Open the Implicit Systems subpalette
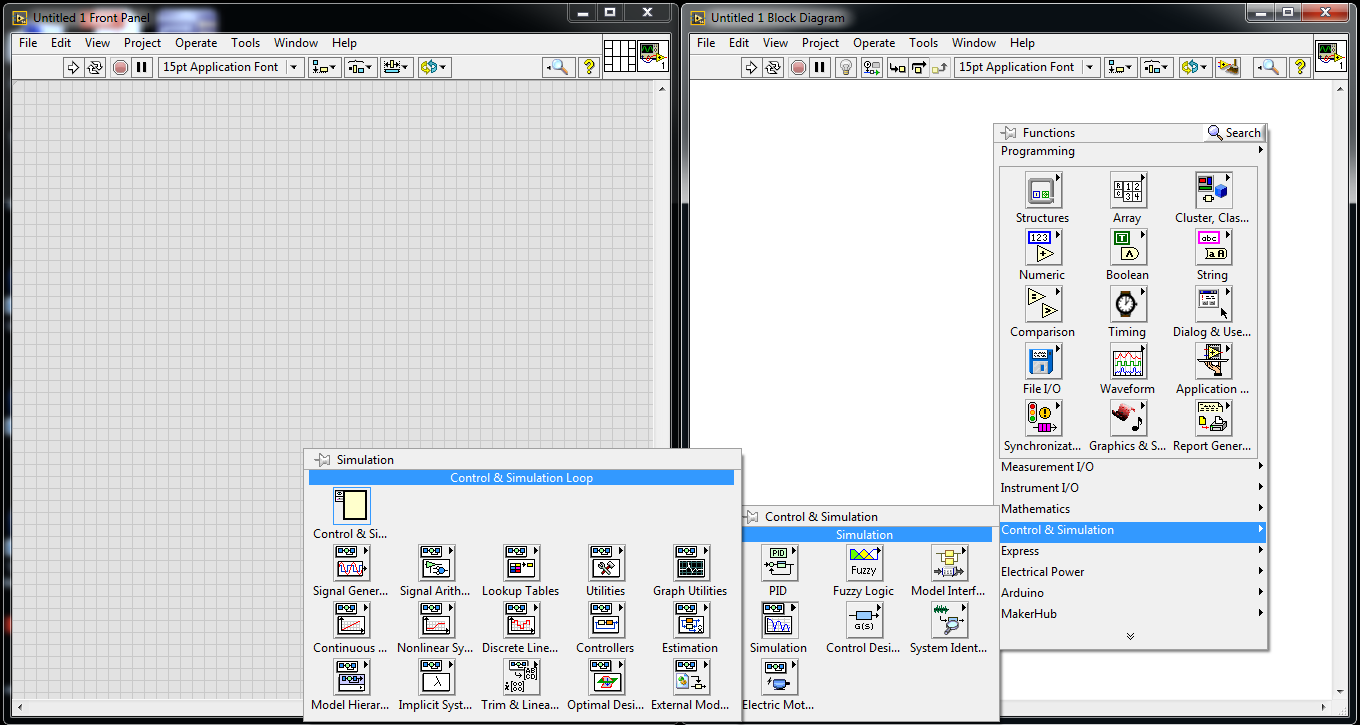 (x=436, y=678)
